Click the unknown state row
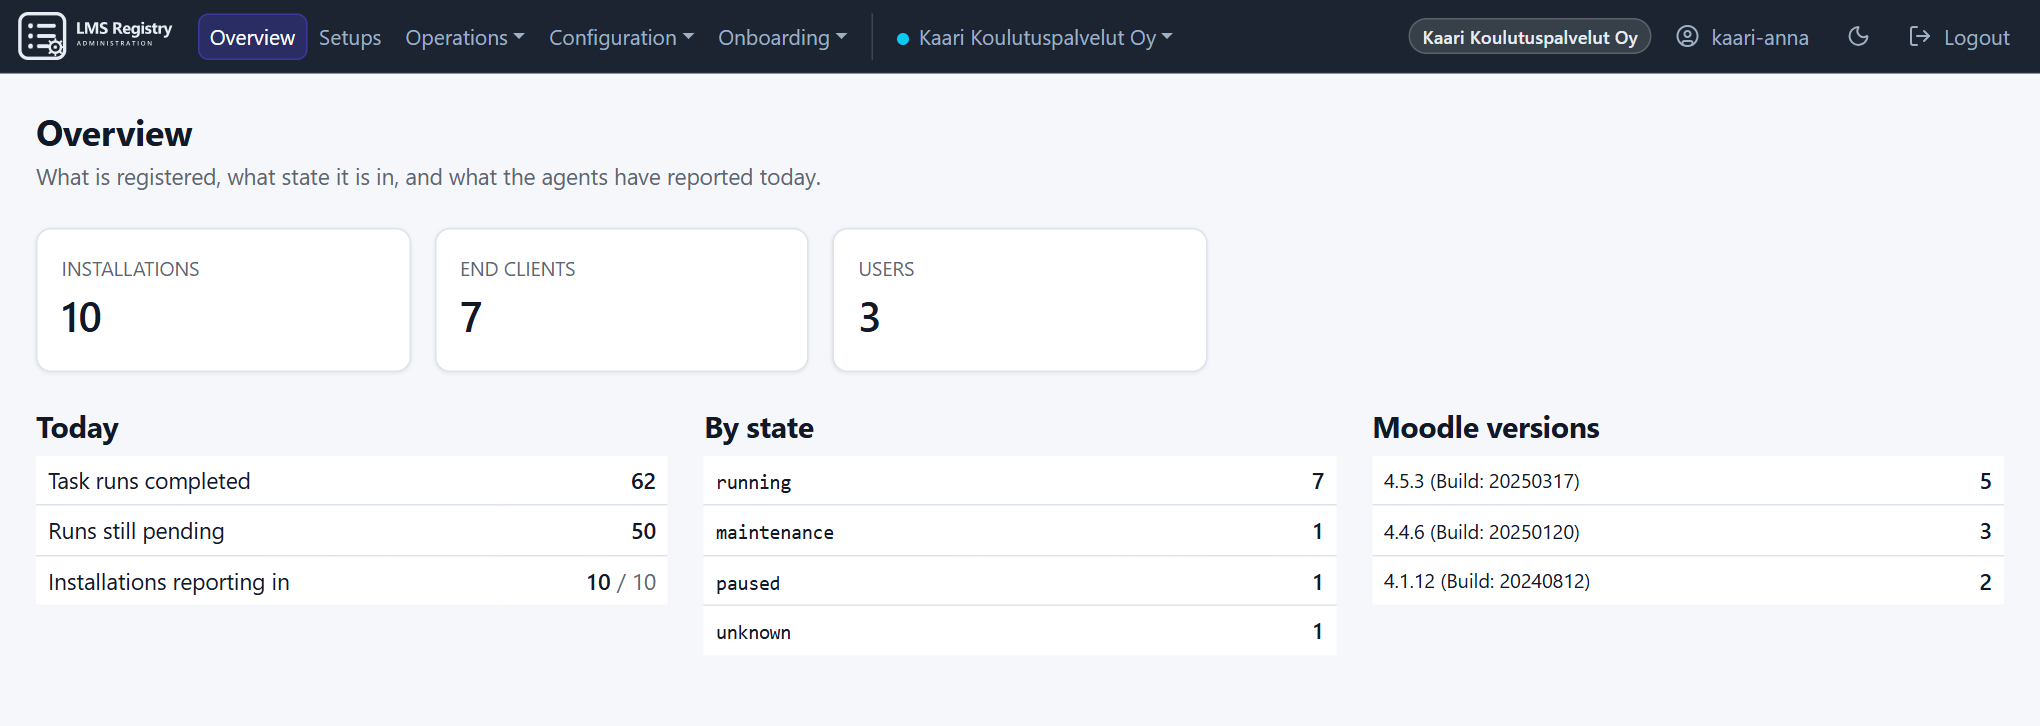Image resolution: width=2040 pixels, height=726 pixels. point(1020,631)
